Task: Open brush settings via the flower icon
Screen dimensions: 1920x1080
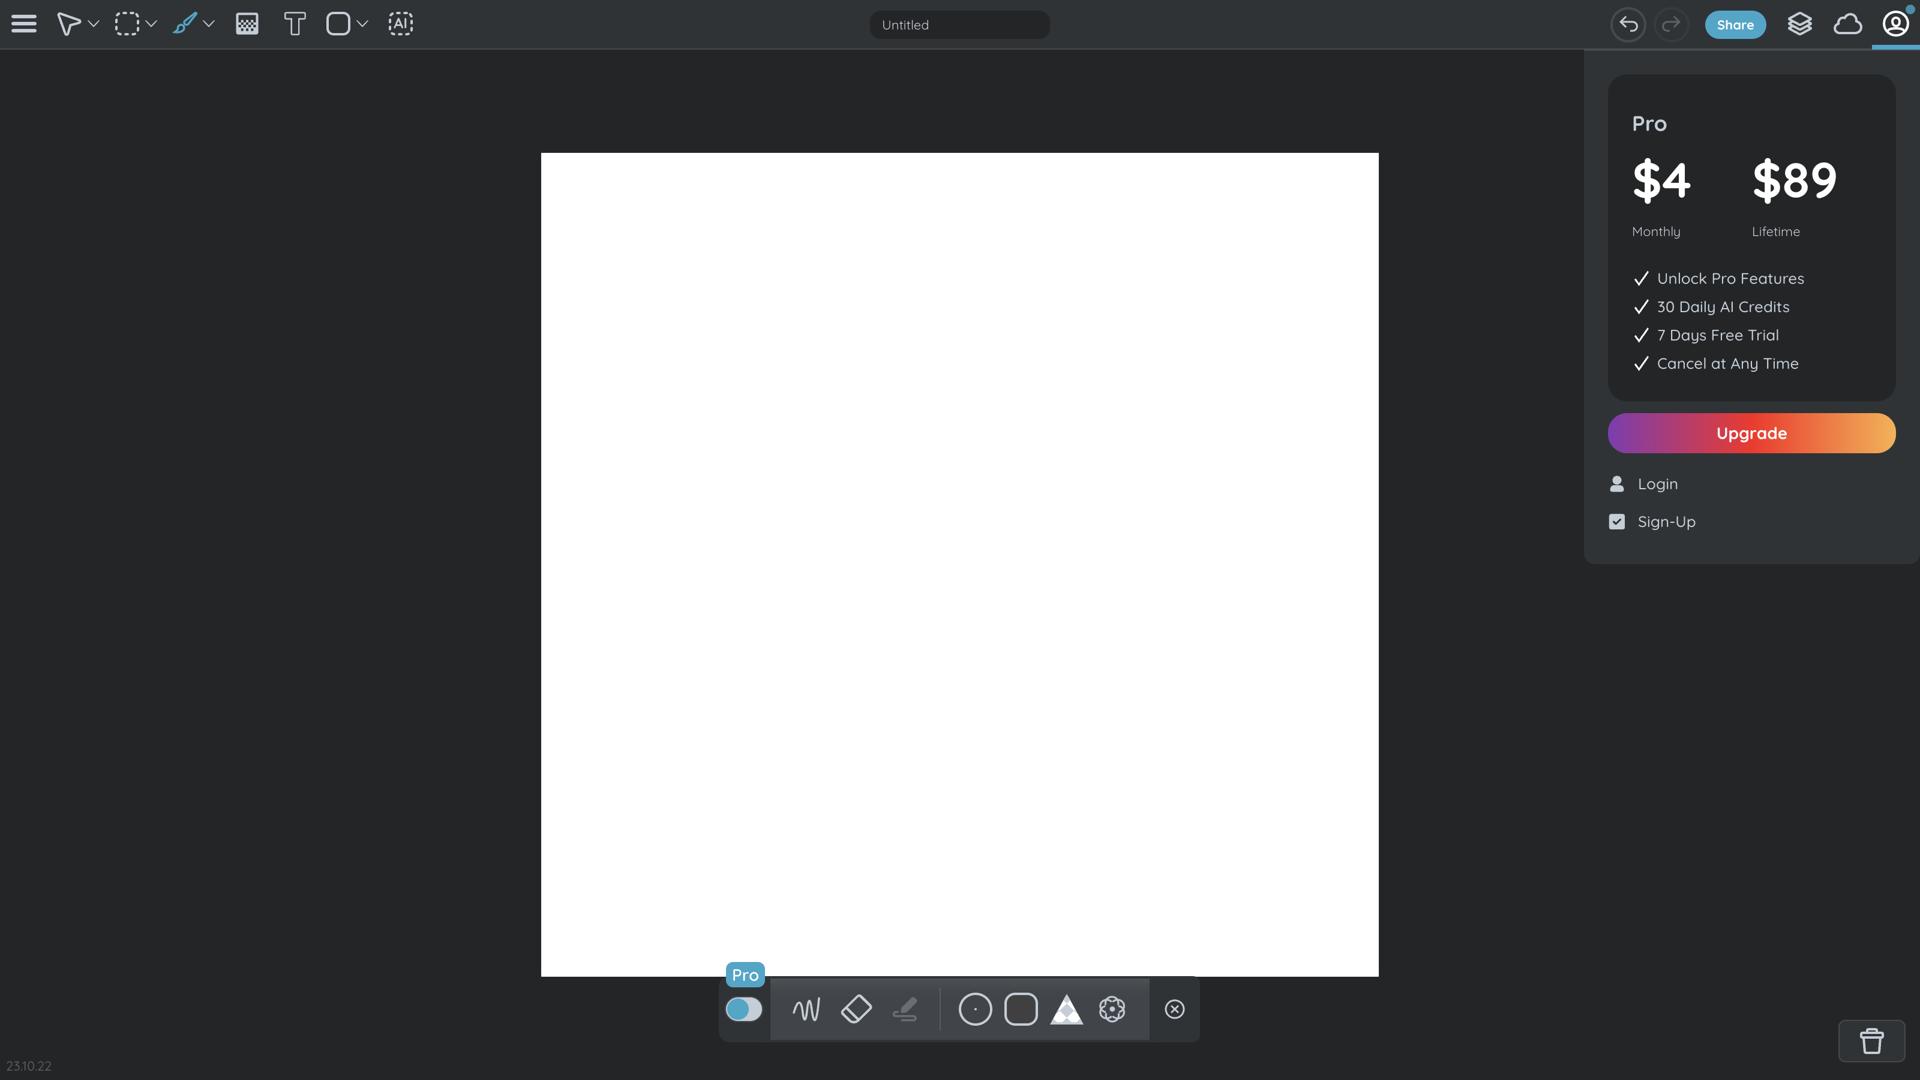Action: coord(1113,1010)
